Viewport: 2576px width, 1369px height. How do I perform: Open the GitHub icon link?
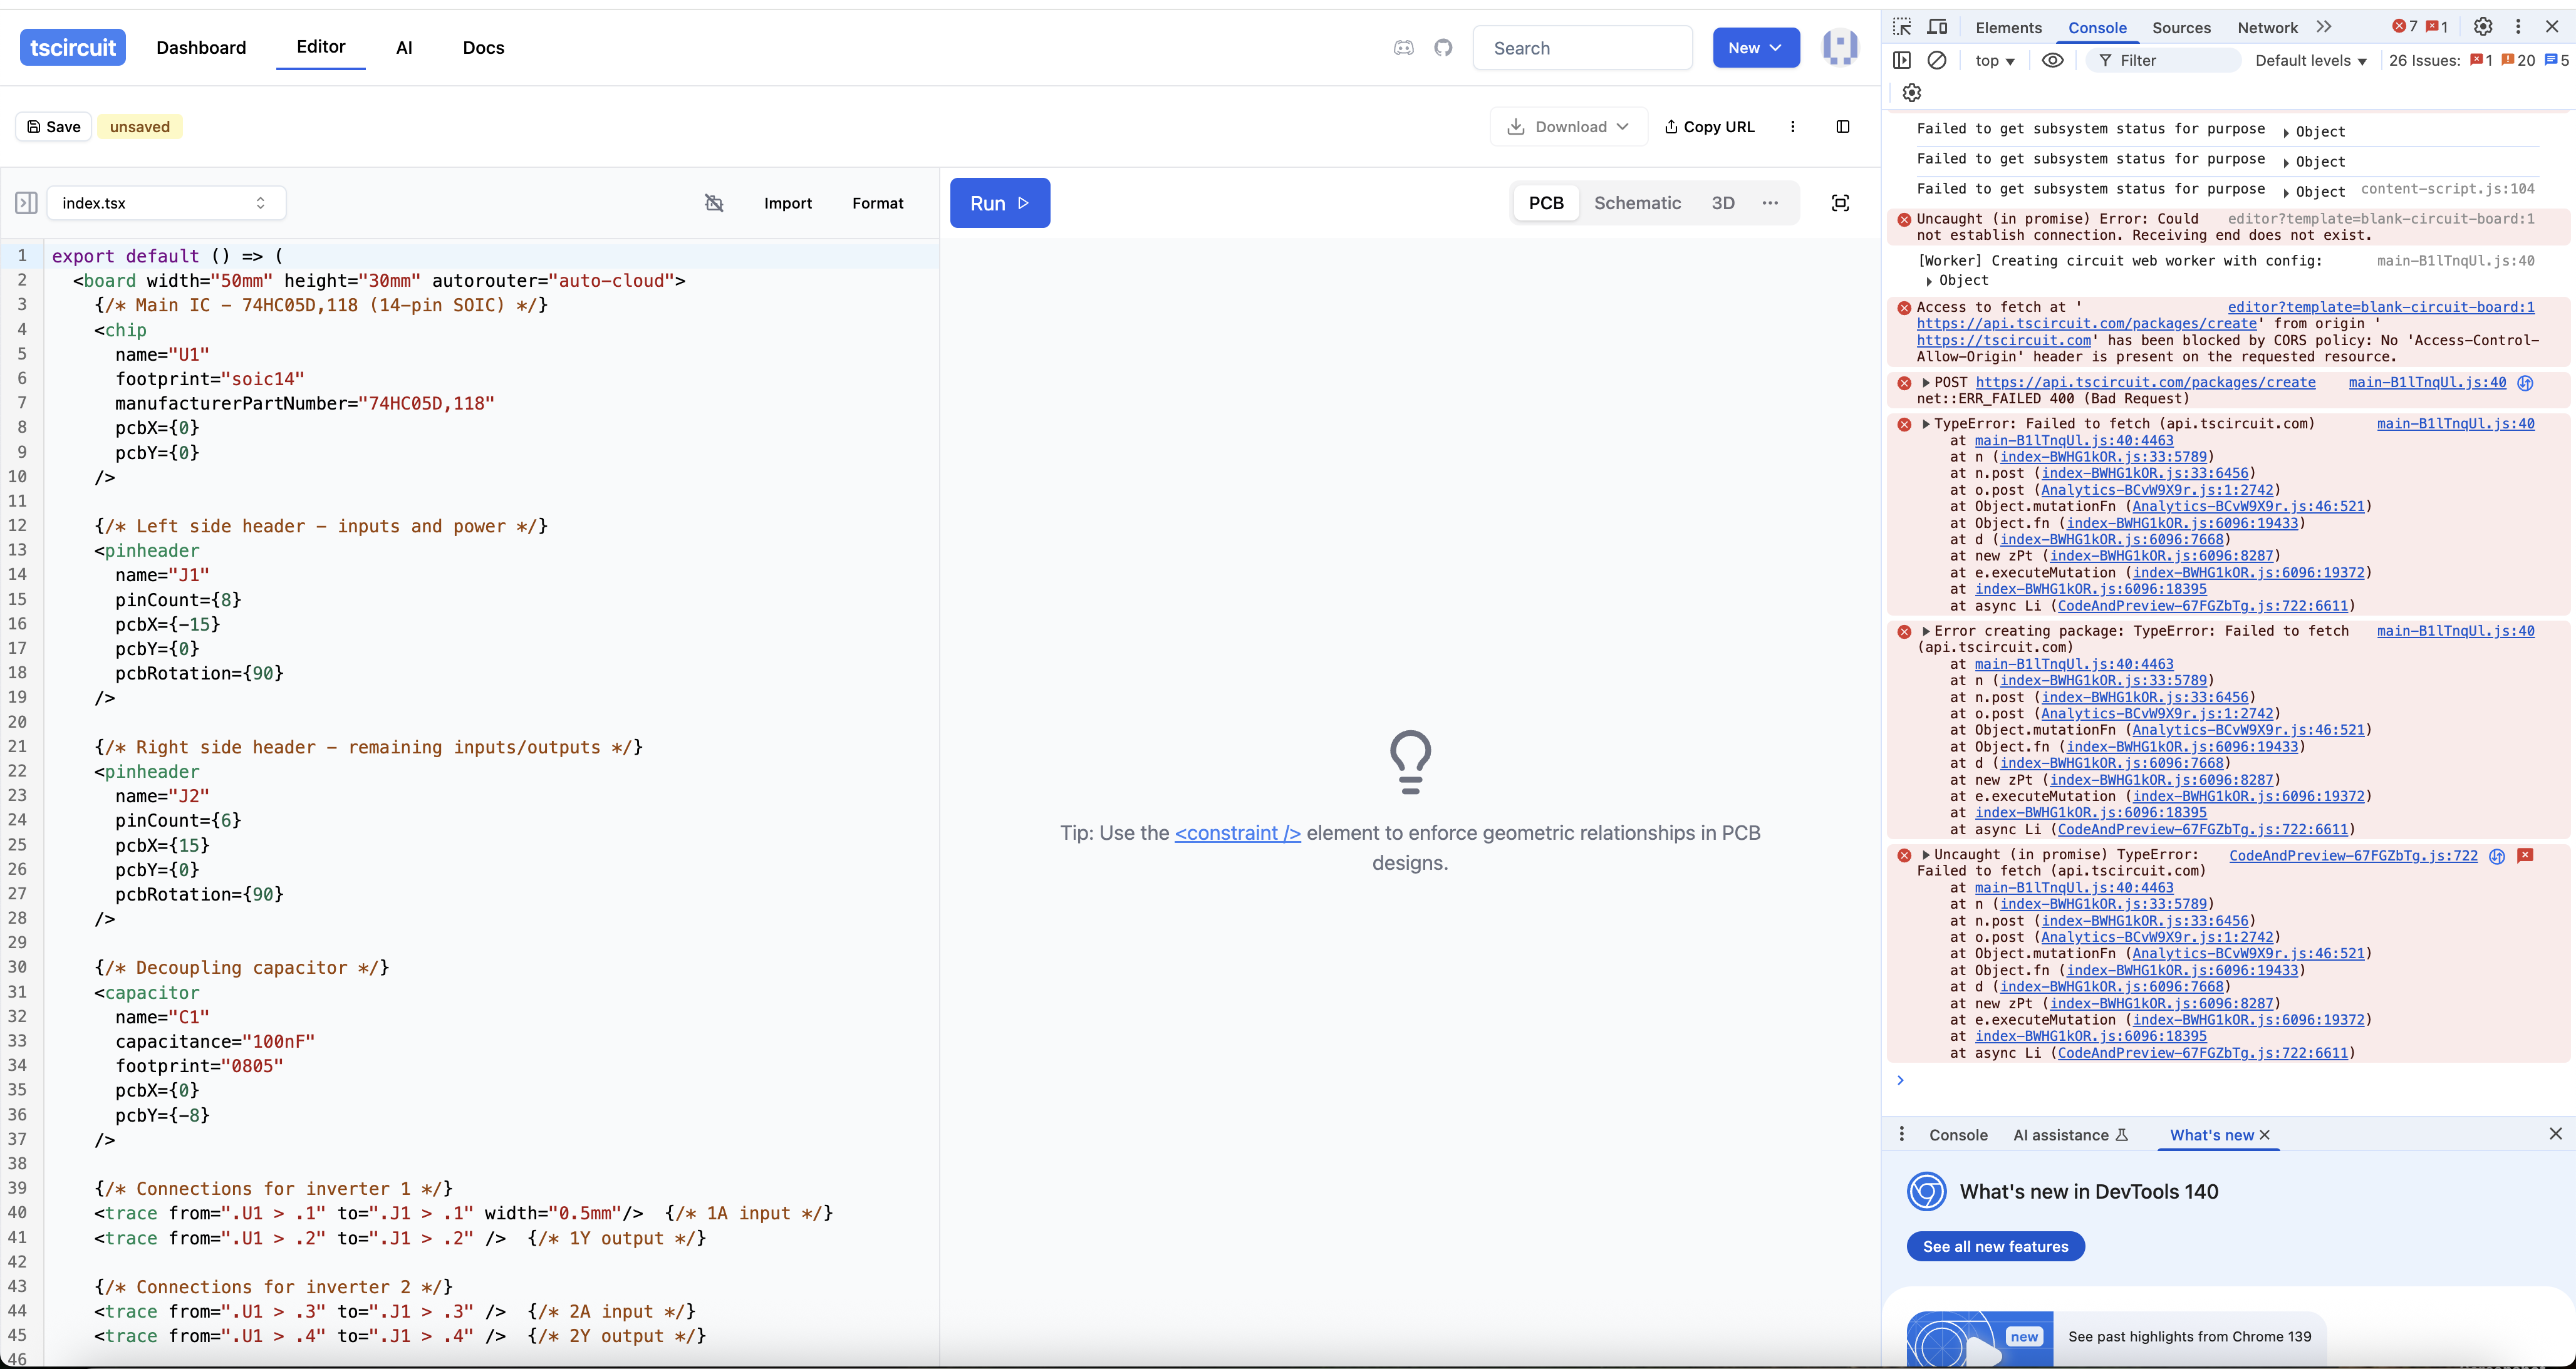point(1443,48)
